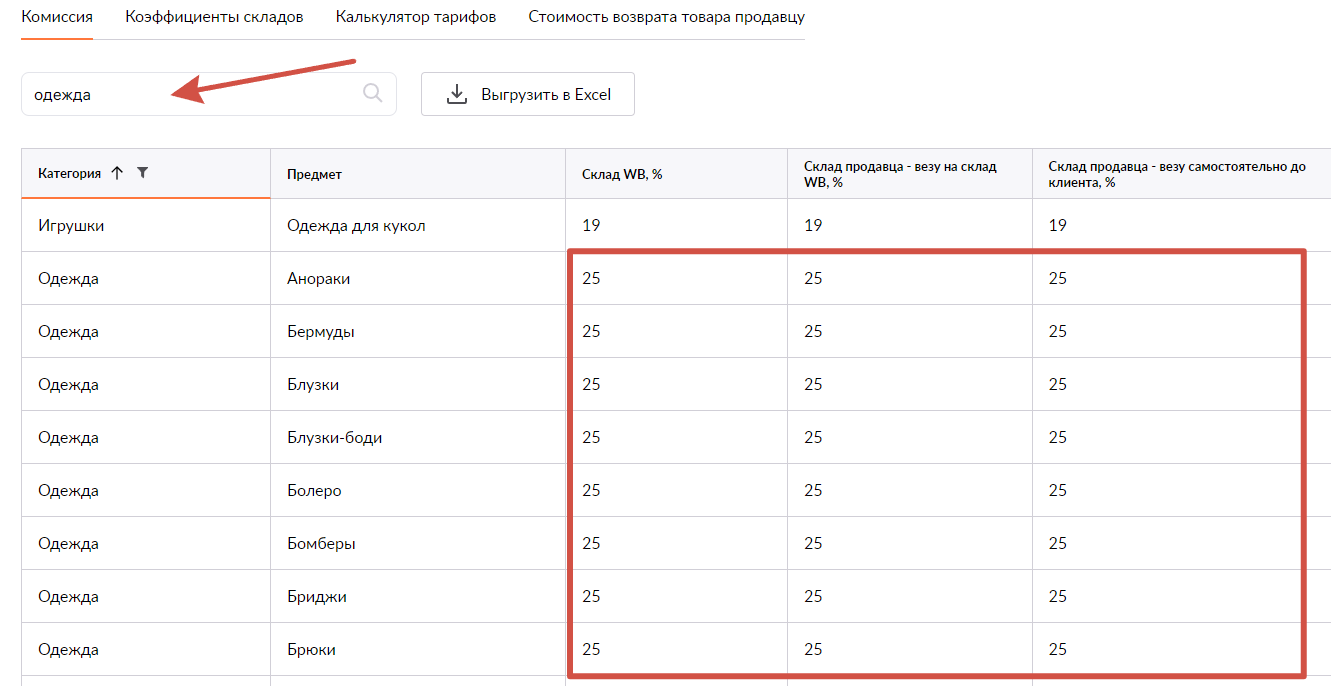Click Склад WB value 19 for Одежда для кукол
Viewport: 1331px width, 686px height.
(591, 225)
